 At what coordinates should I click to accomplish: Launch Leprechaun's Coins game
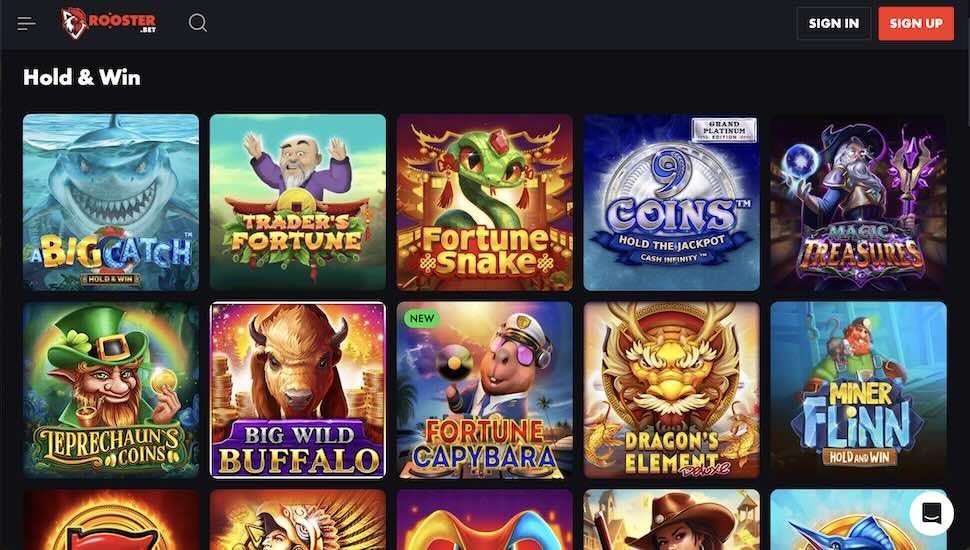[x=111, y=390]
